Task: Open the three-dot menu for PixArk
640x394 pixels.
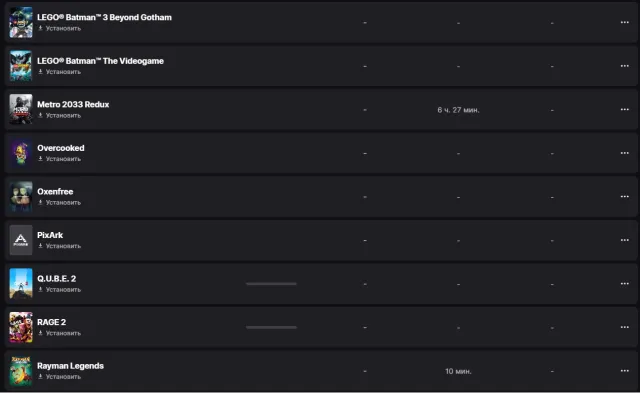Action: 624,240
